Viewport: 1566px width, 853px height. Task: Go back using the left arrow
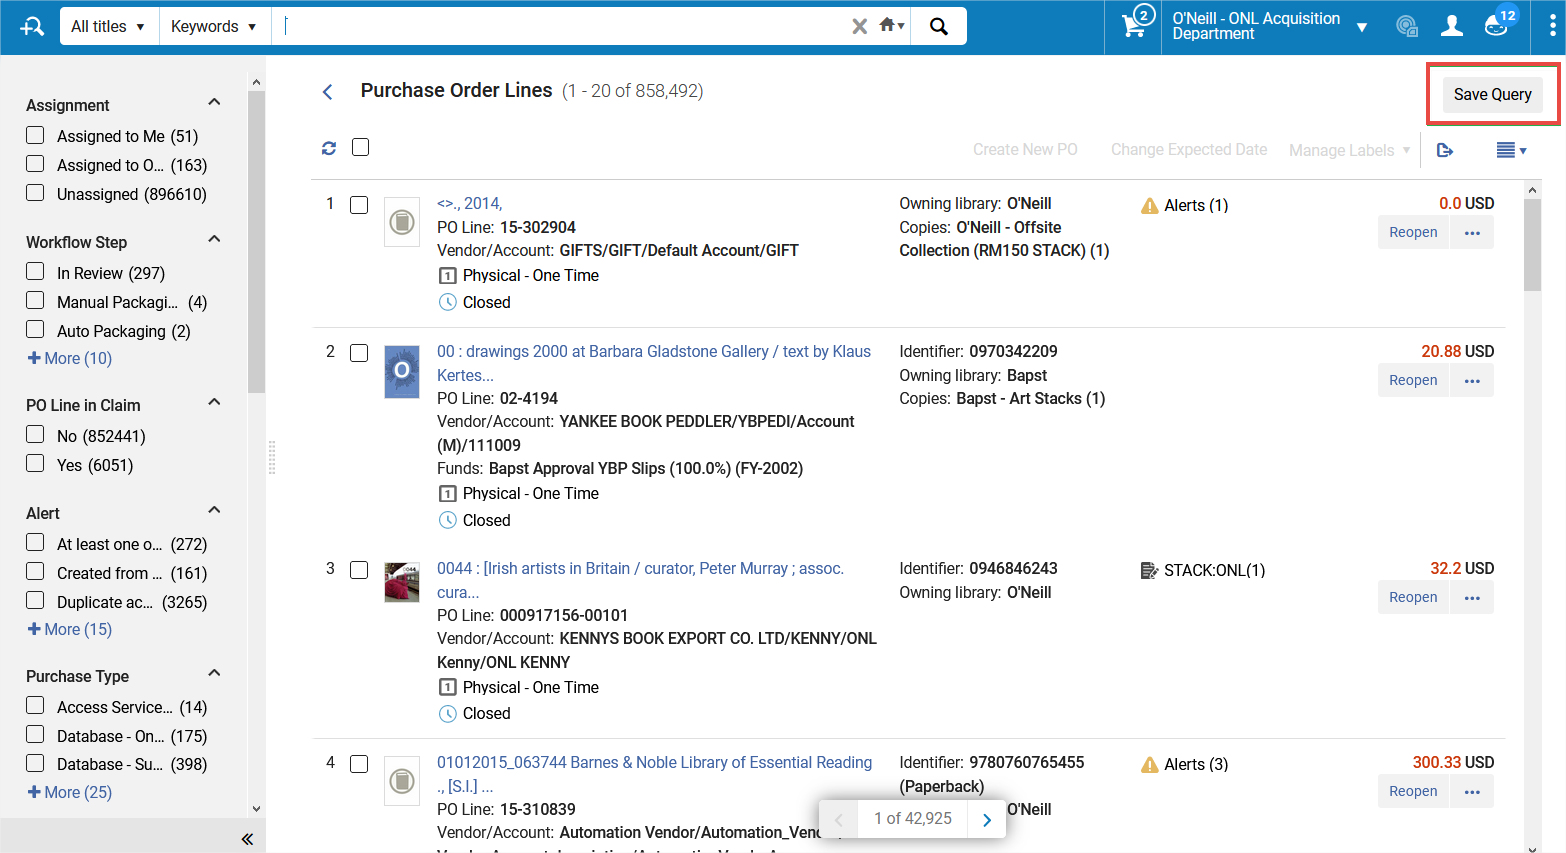327,92
